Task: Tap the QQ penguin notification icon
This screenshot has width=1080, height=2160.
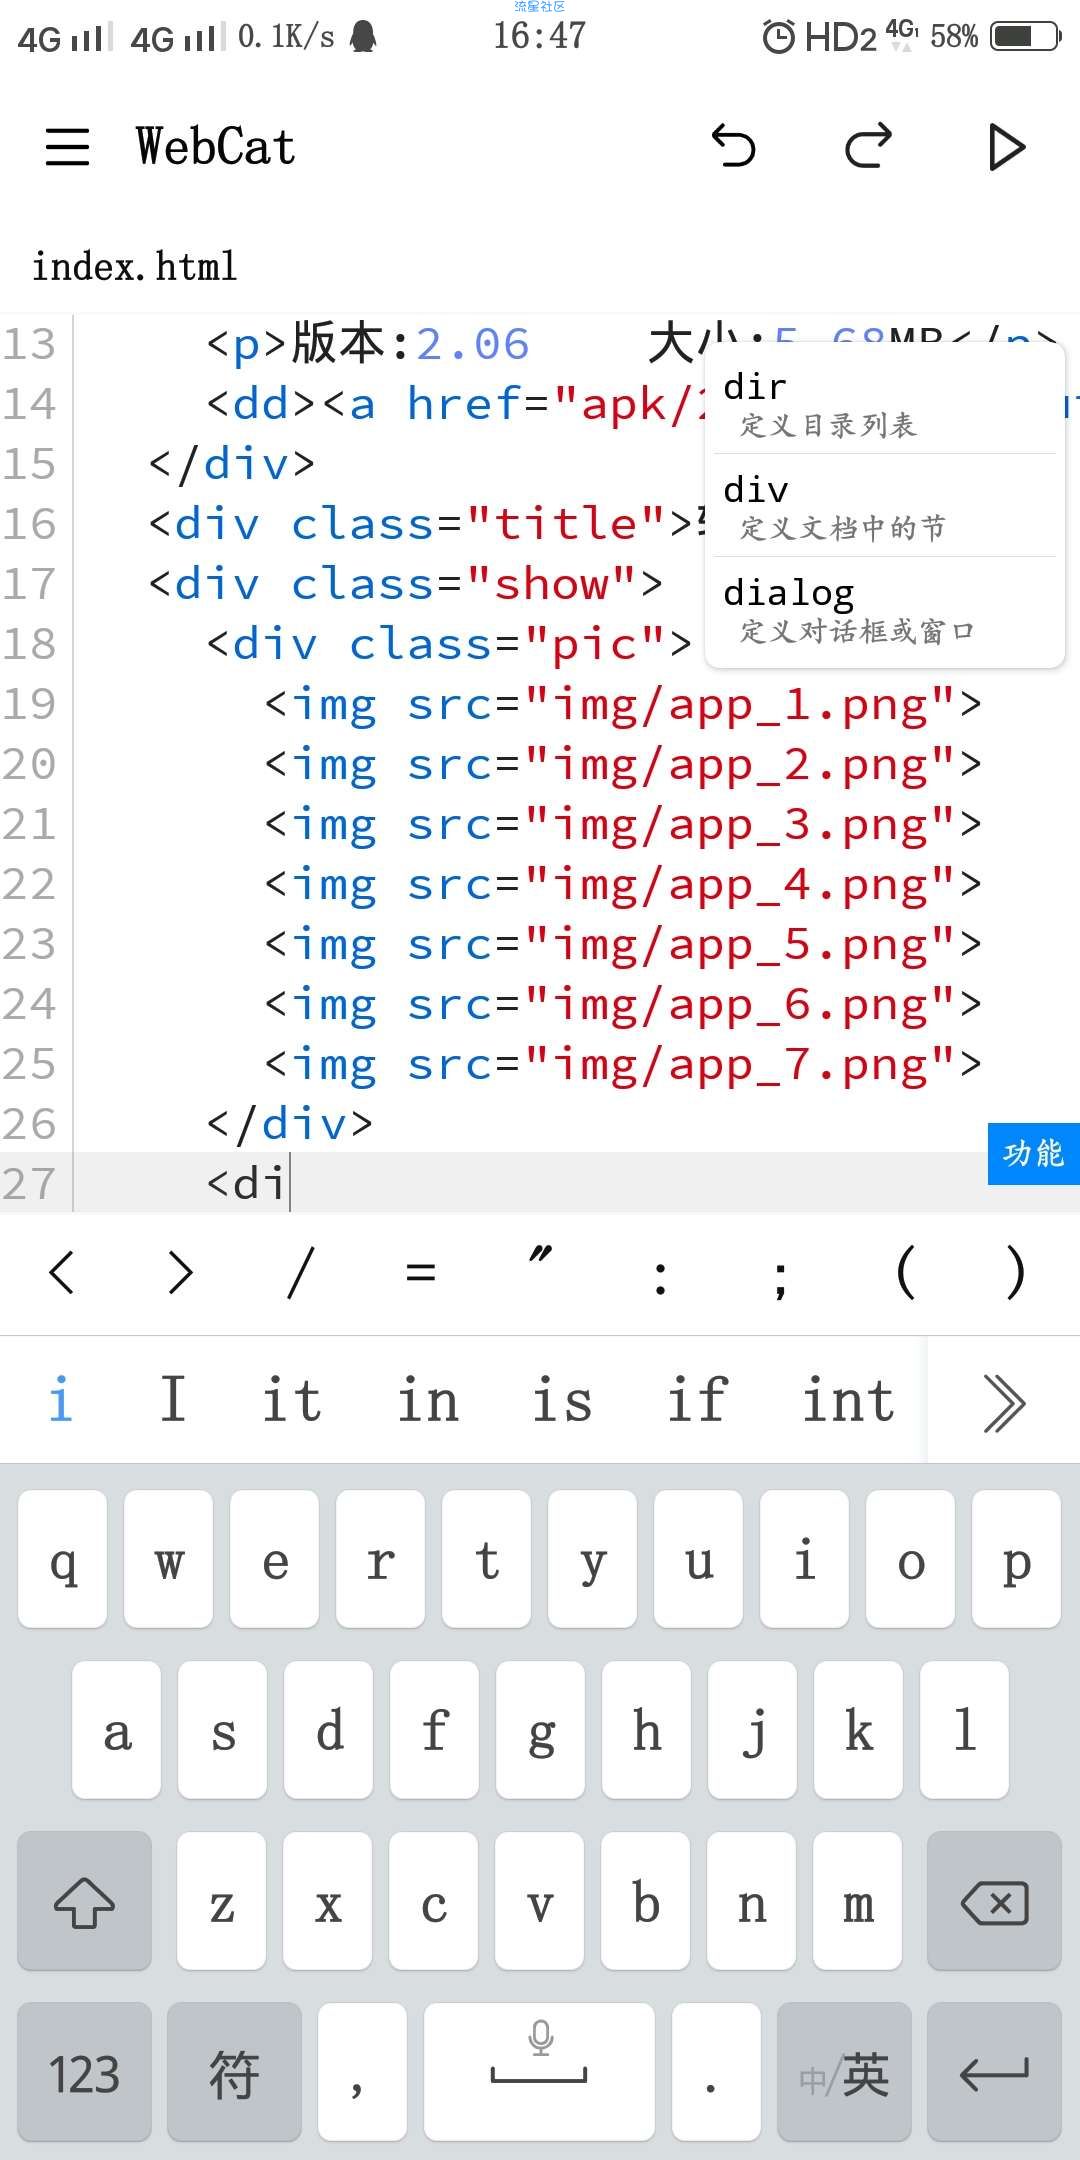Action: point(364,36)
